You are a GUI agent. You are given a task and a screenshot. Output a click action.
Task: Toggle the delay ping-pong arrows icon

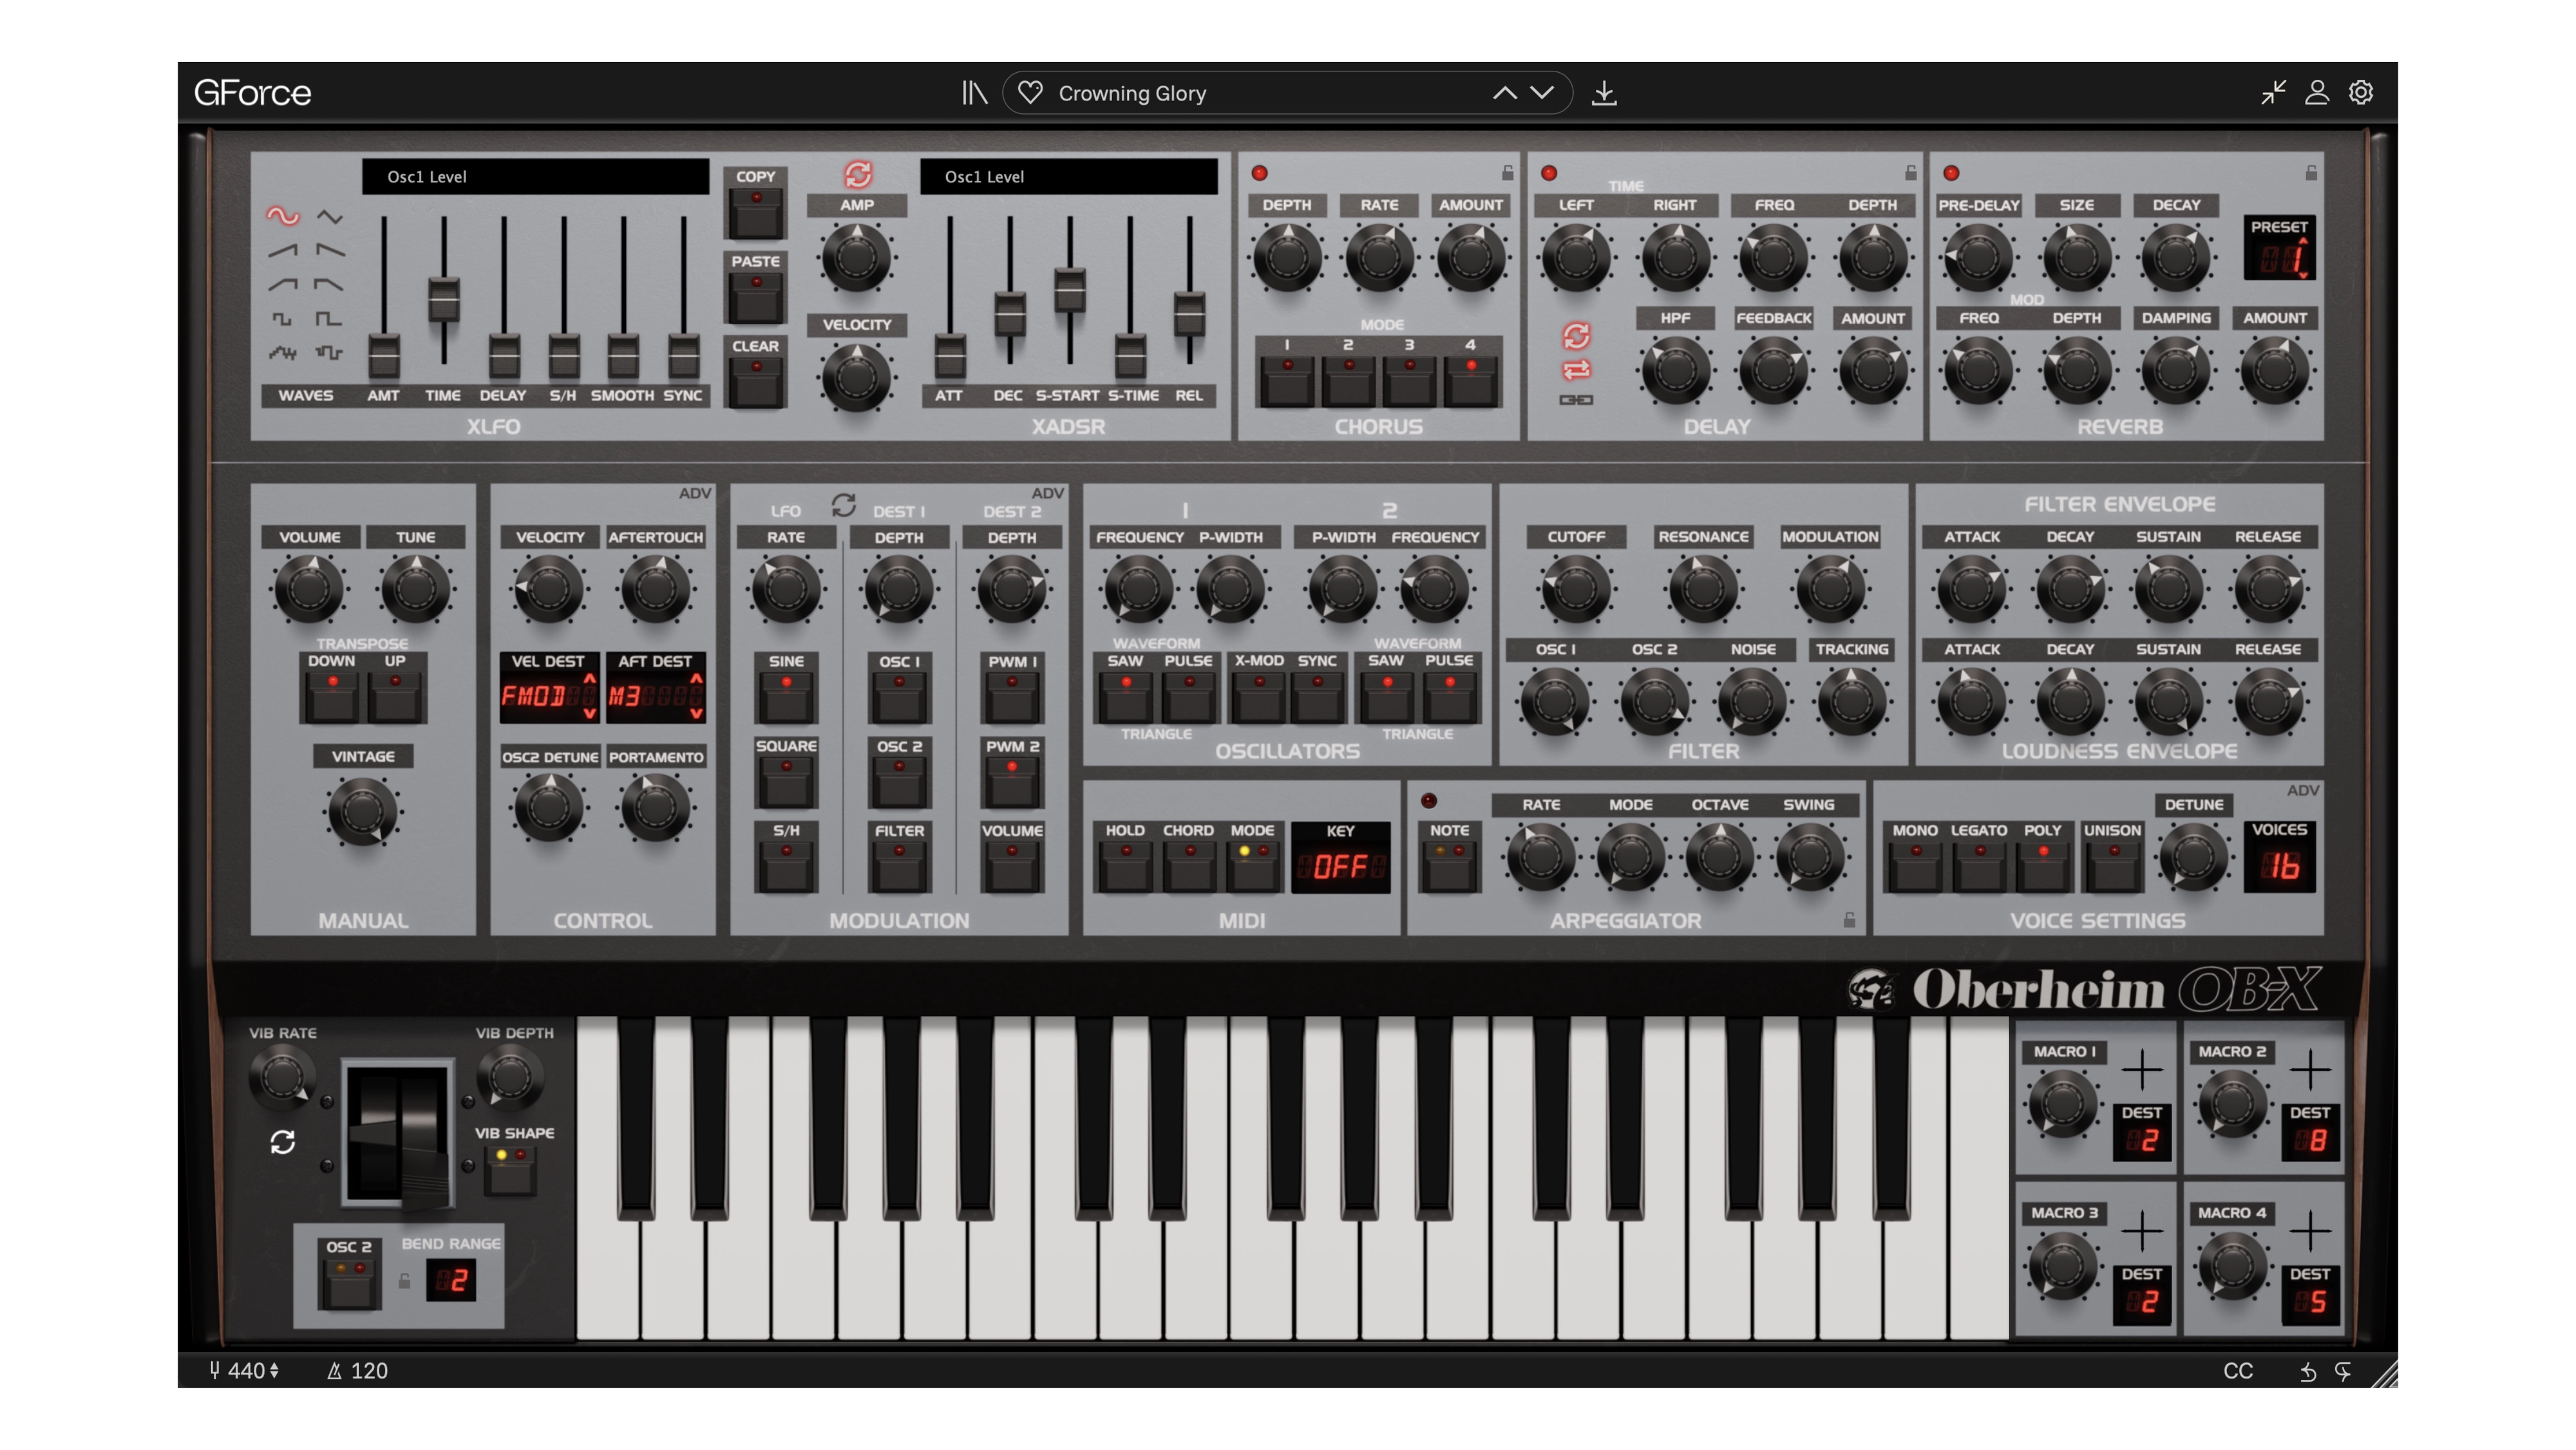coord(1576,370)
